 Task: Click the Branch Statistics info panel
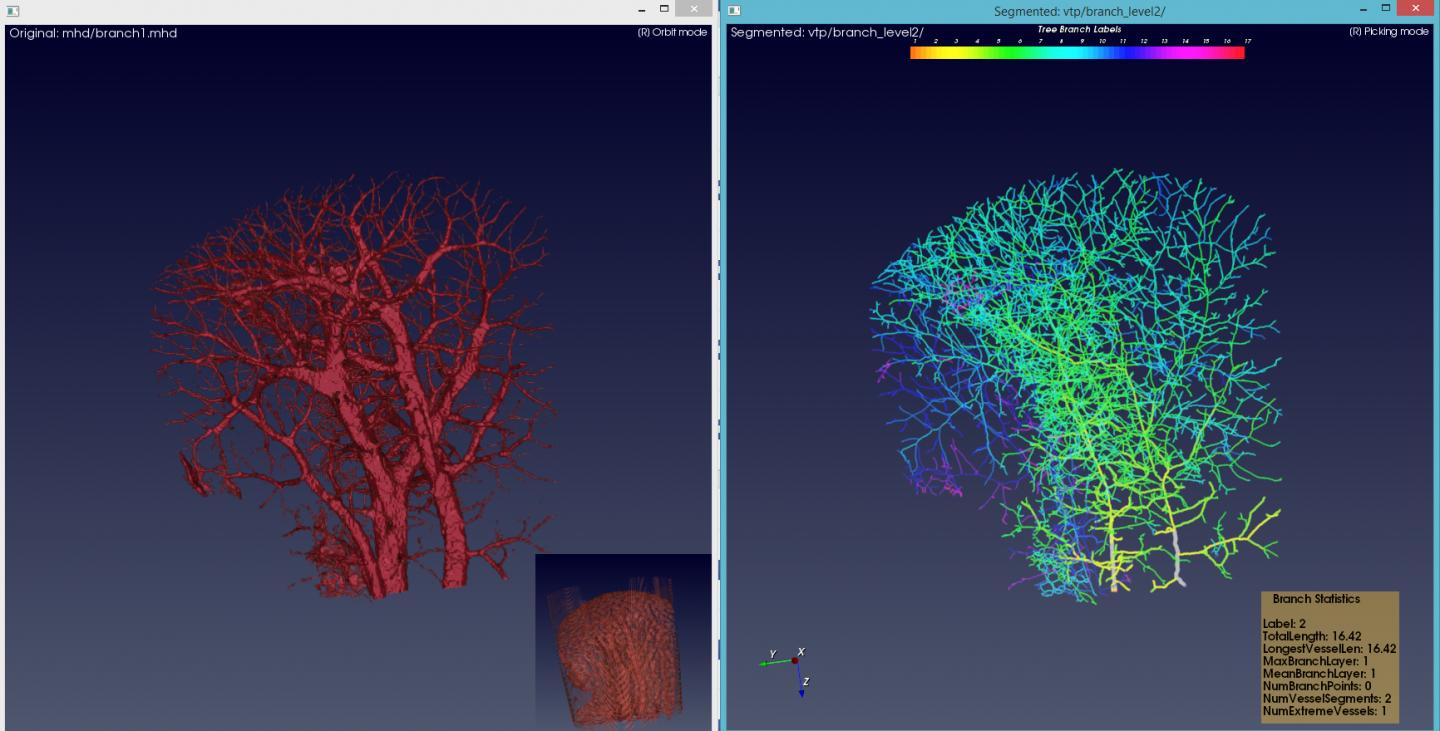[1329, 656]
